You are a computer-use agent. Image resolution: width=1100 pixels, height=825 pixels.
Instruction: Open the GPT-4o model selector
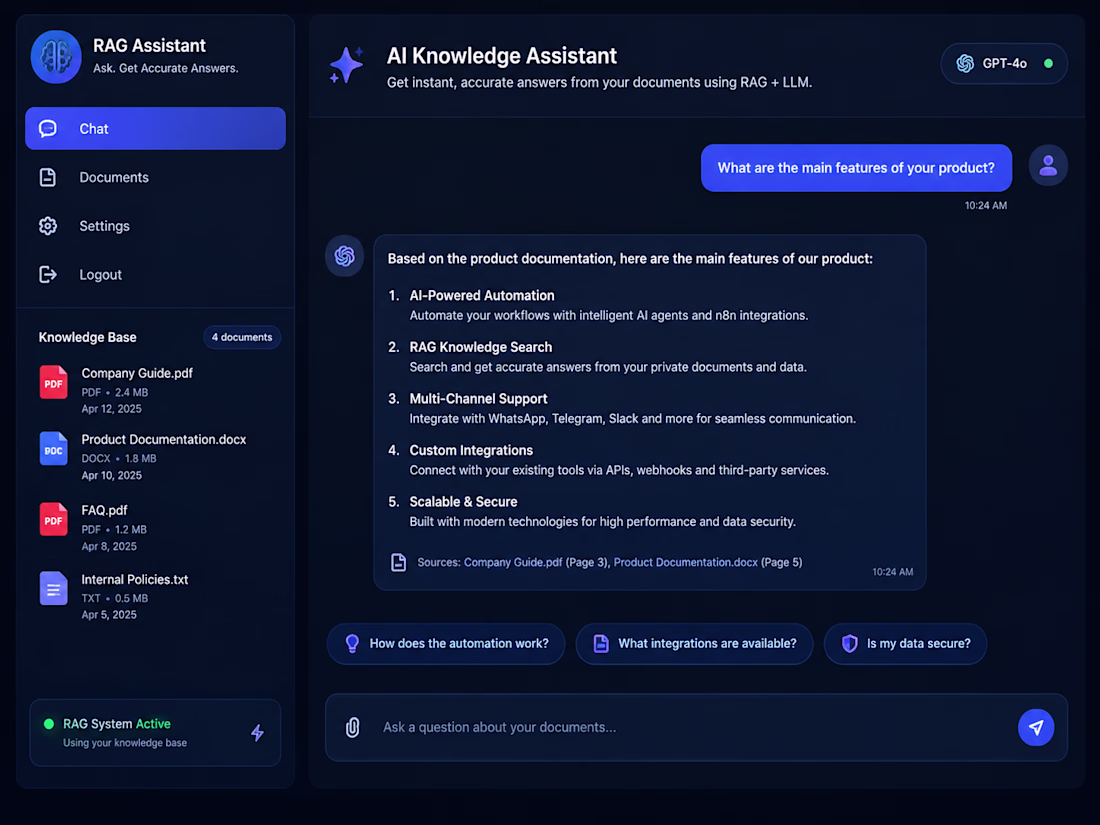[1004, 64]
